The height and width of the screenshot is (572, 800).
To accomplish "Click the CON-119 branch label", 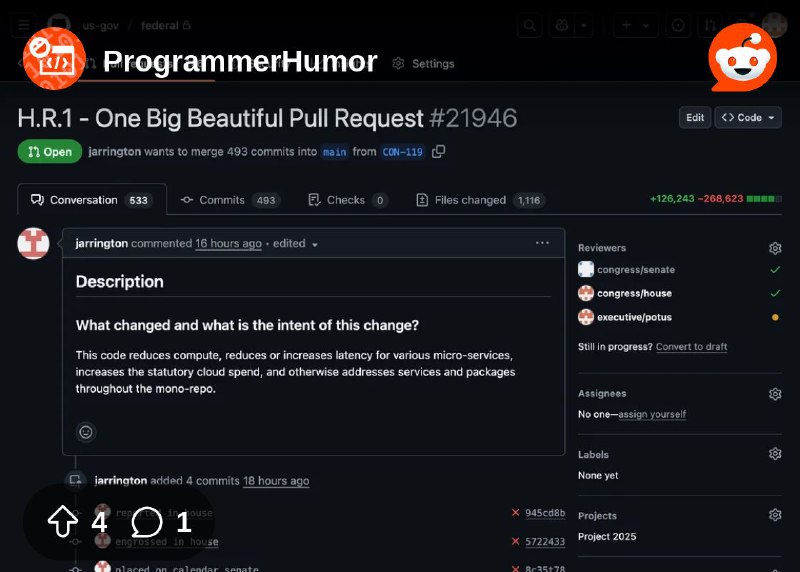I will point(403,152).
